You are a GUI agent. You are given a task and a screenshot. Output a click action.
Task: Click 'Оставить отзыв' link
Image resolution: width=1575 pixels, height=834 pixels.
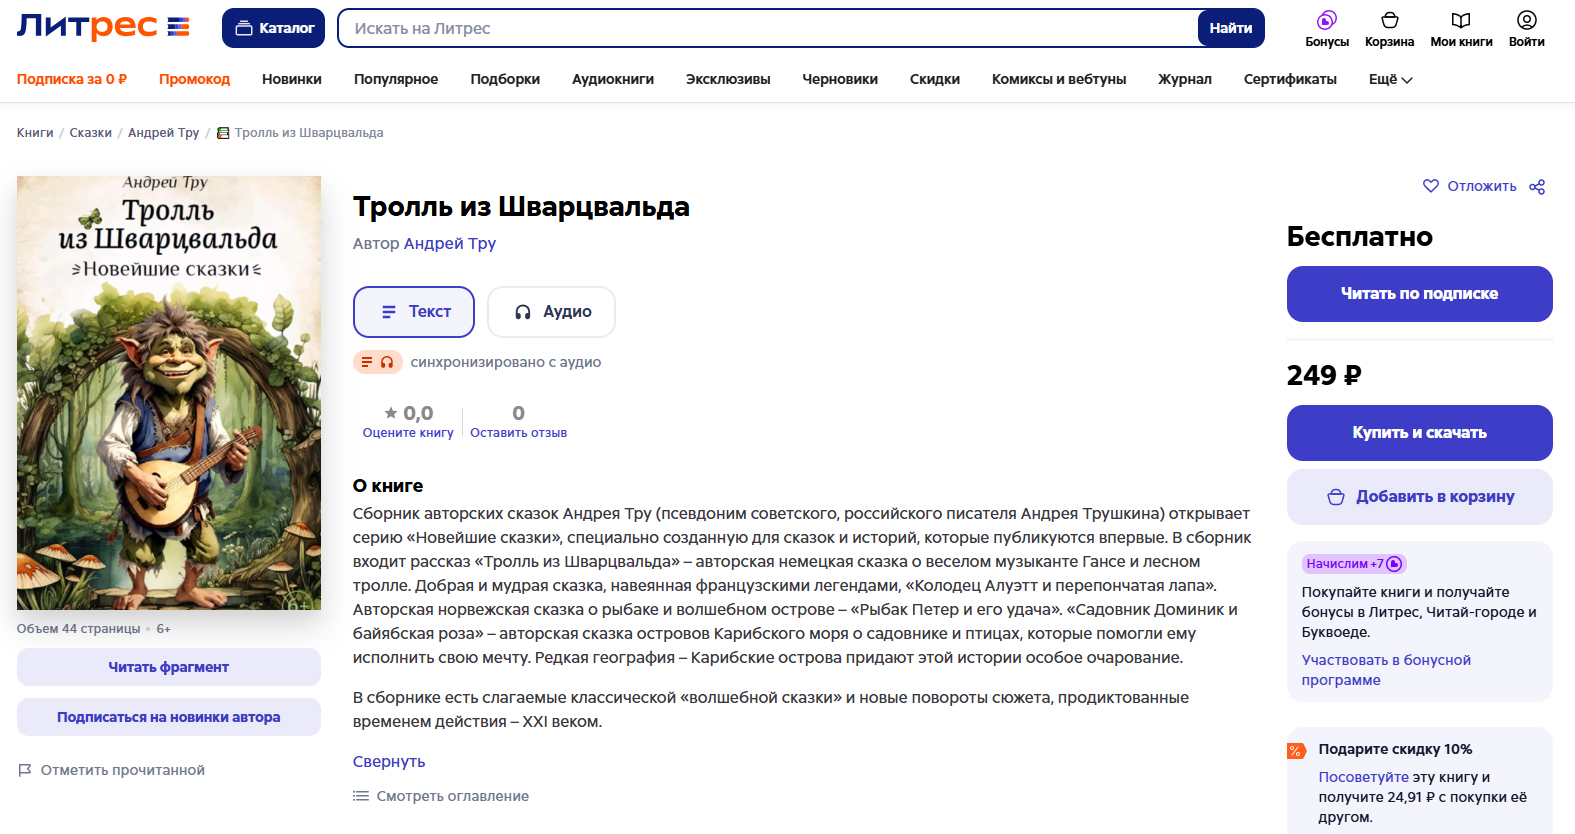(x=518, y=433)
